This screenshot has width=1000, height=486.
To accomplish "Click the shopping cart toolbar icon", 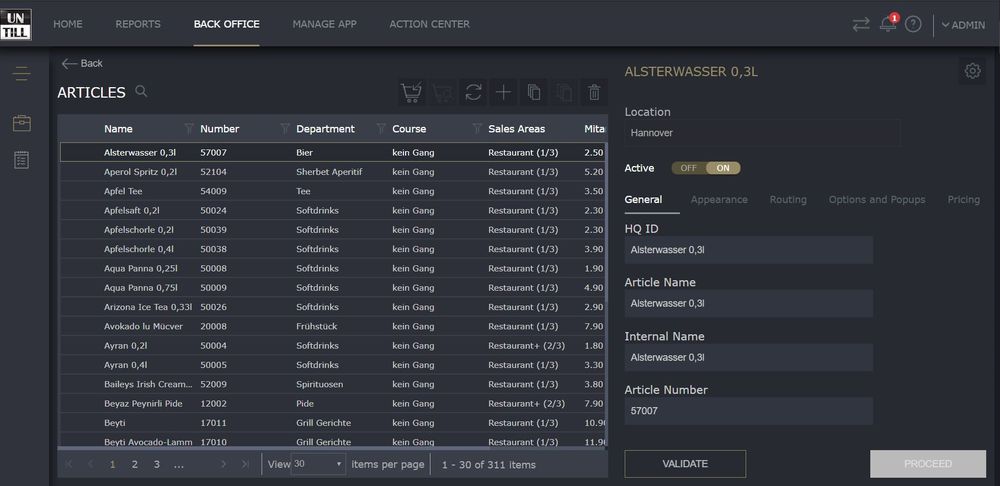I will tap(411, 92).
